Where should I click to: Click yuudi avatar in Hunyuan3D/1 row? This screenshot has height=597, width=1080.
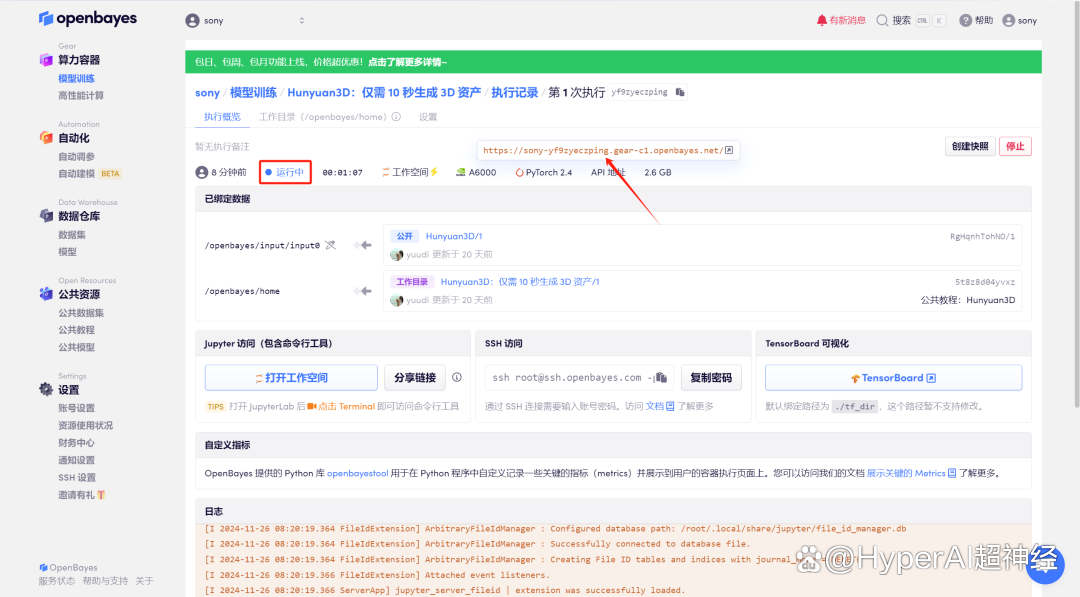click(x=397, y=255)
